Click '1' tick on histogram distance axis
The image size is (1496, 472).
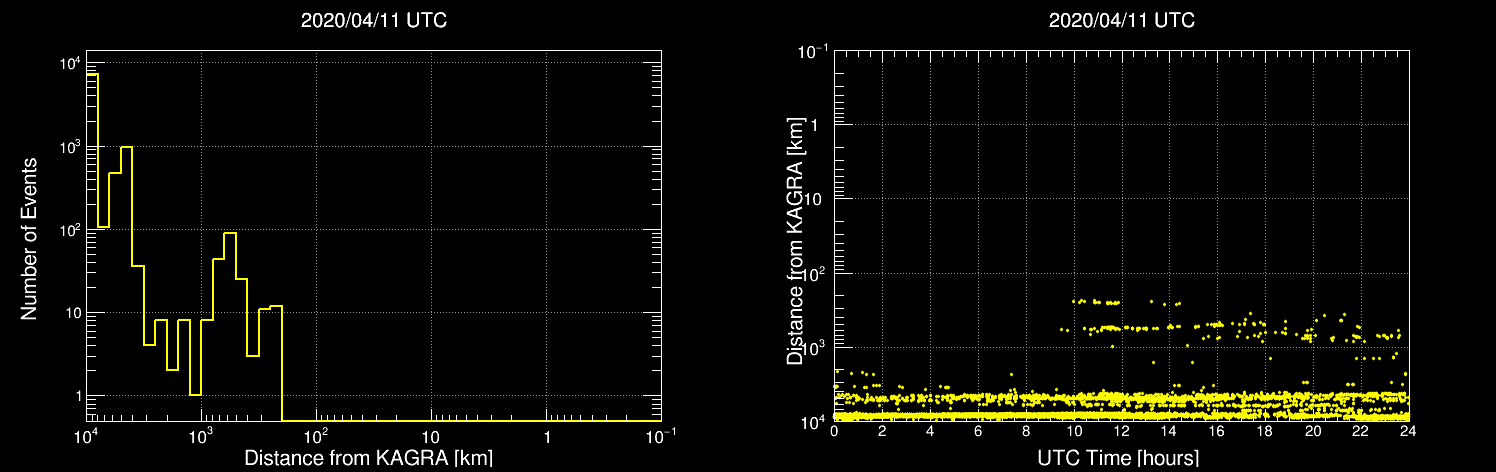(546, 438)
